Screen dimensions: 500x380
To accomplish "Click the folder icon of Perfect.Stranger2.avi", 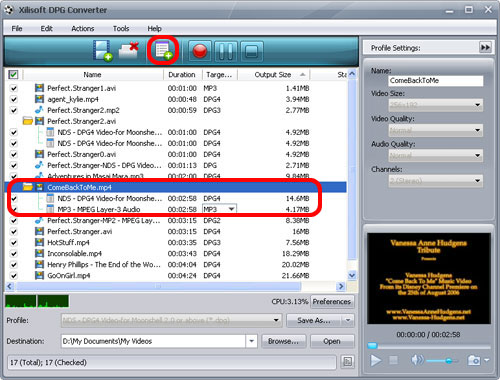I will coord(28,121).
